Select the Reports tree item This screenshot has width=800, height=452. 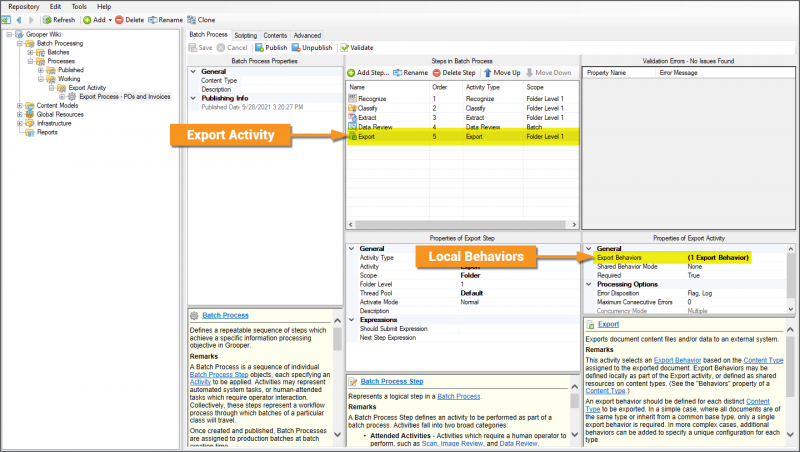click(47, 132)
